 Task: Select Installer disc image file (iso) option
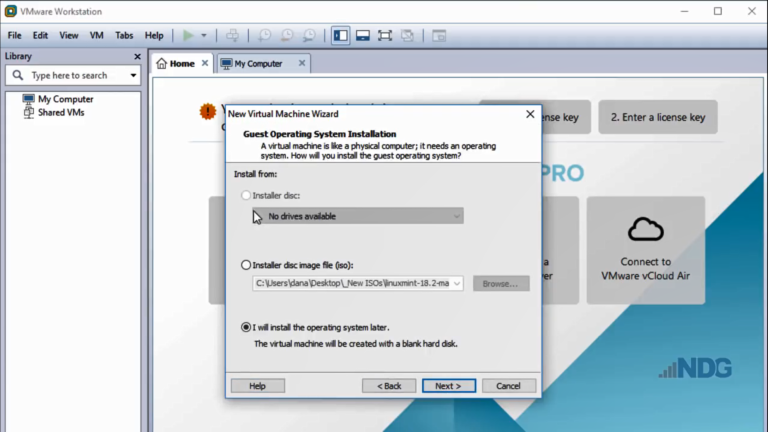click(246, 265)
